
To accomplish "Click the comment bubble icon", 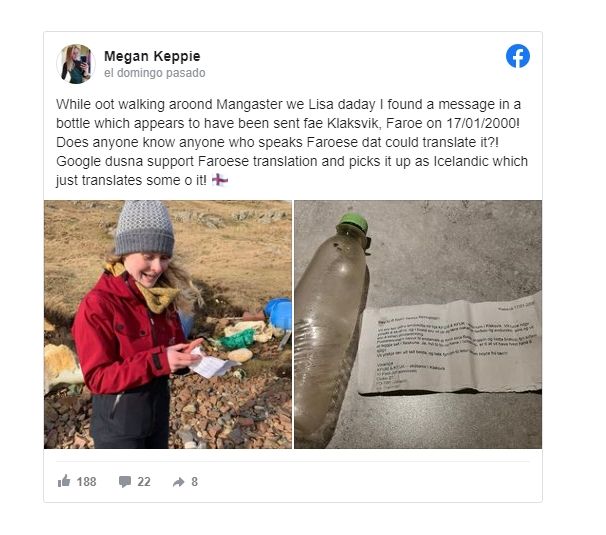I will click(124, 482).
